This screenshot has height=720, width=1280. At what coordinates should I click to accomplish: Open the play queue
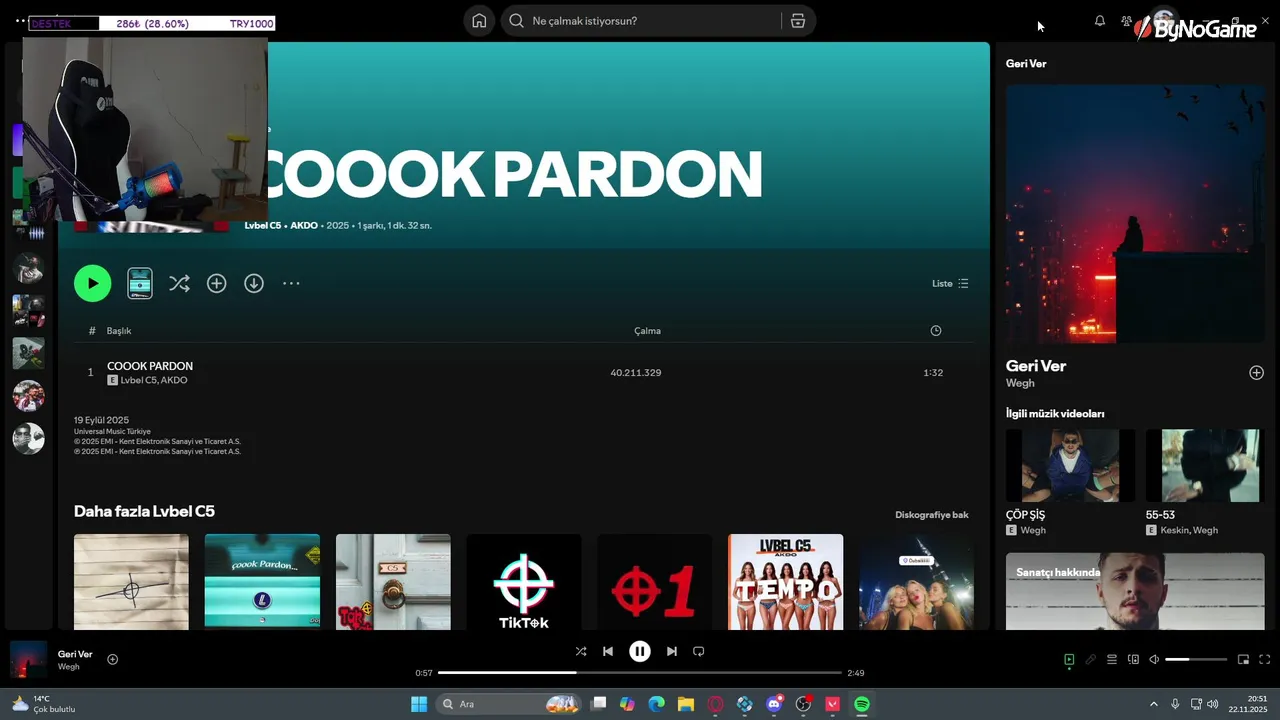(x=1112, y=659)
